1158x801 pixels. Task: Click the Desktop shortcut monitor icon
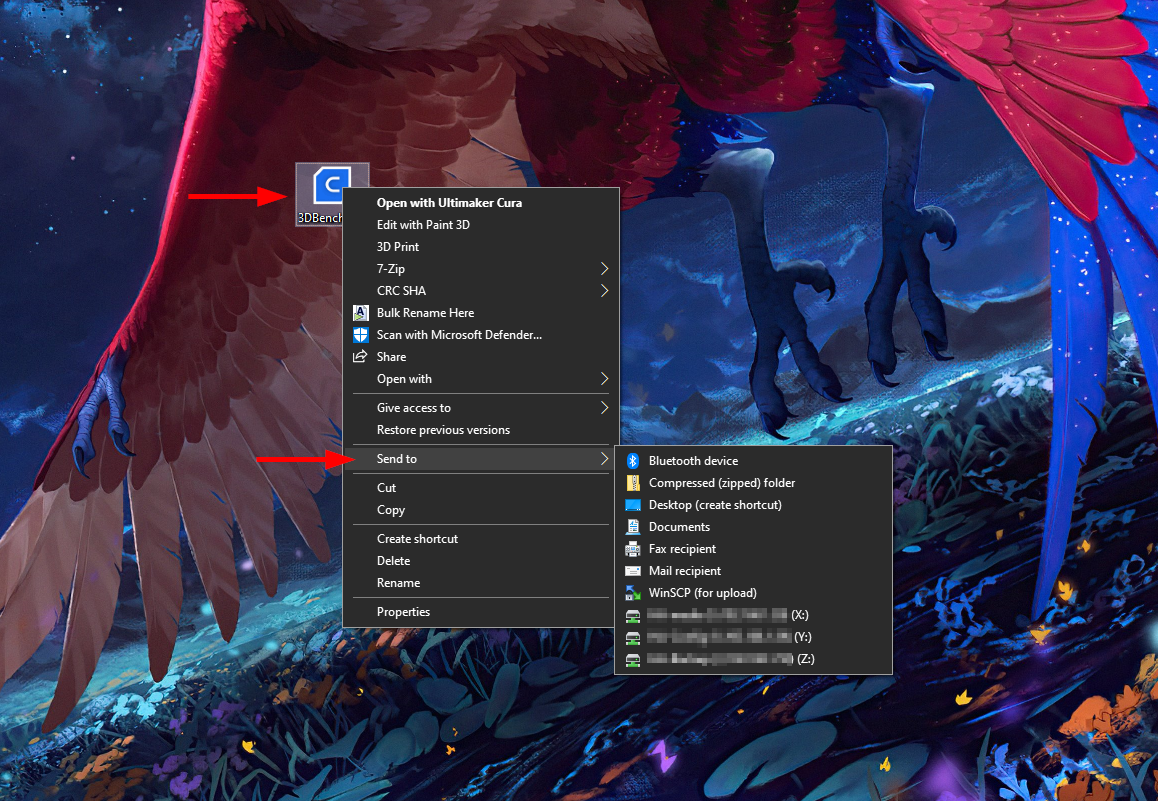click(633, 505)
